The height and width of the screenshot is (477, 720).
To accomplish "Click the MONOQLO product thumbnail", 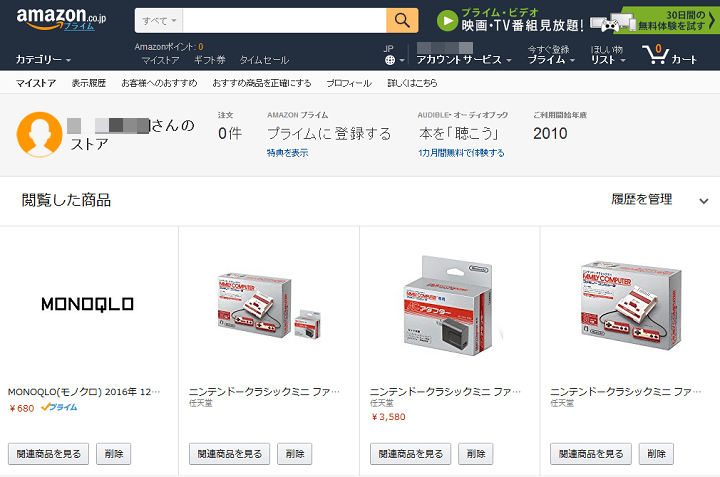I will pos(87,304).
